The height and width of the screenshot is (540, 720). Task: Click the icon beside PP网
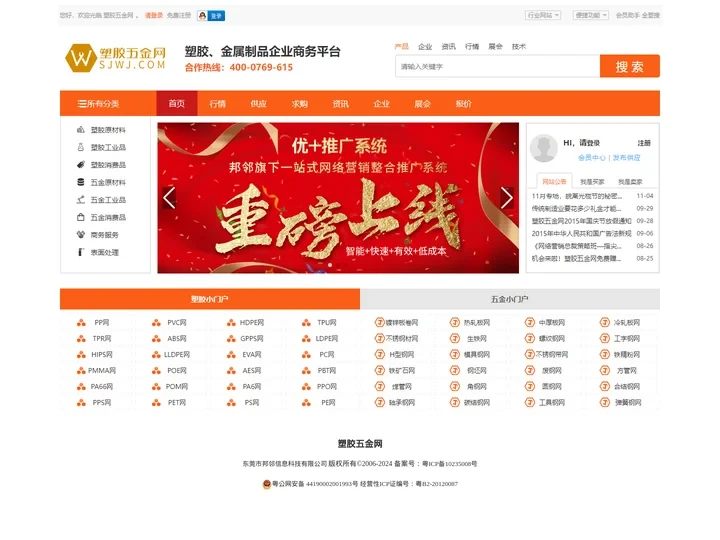(x=81, y=323)
